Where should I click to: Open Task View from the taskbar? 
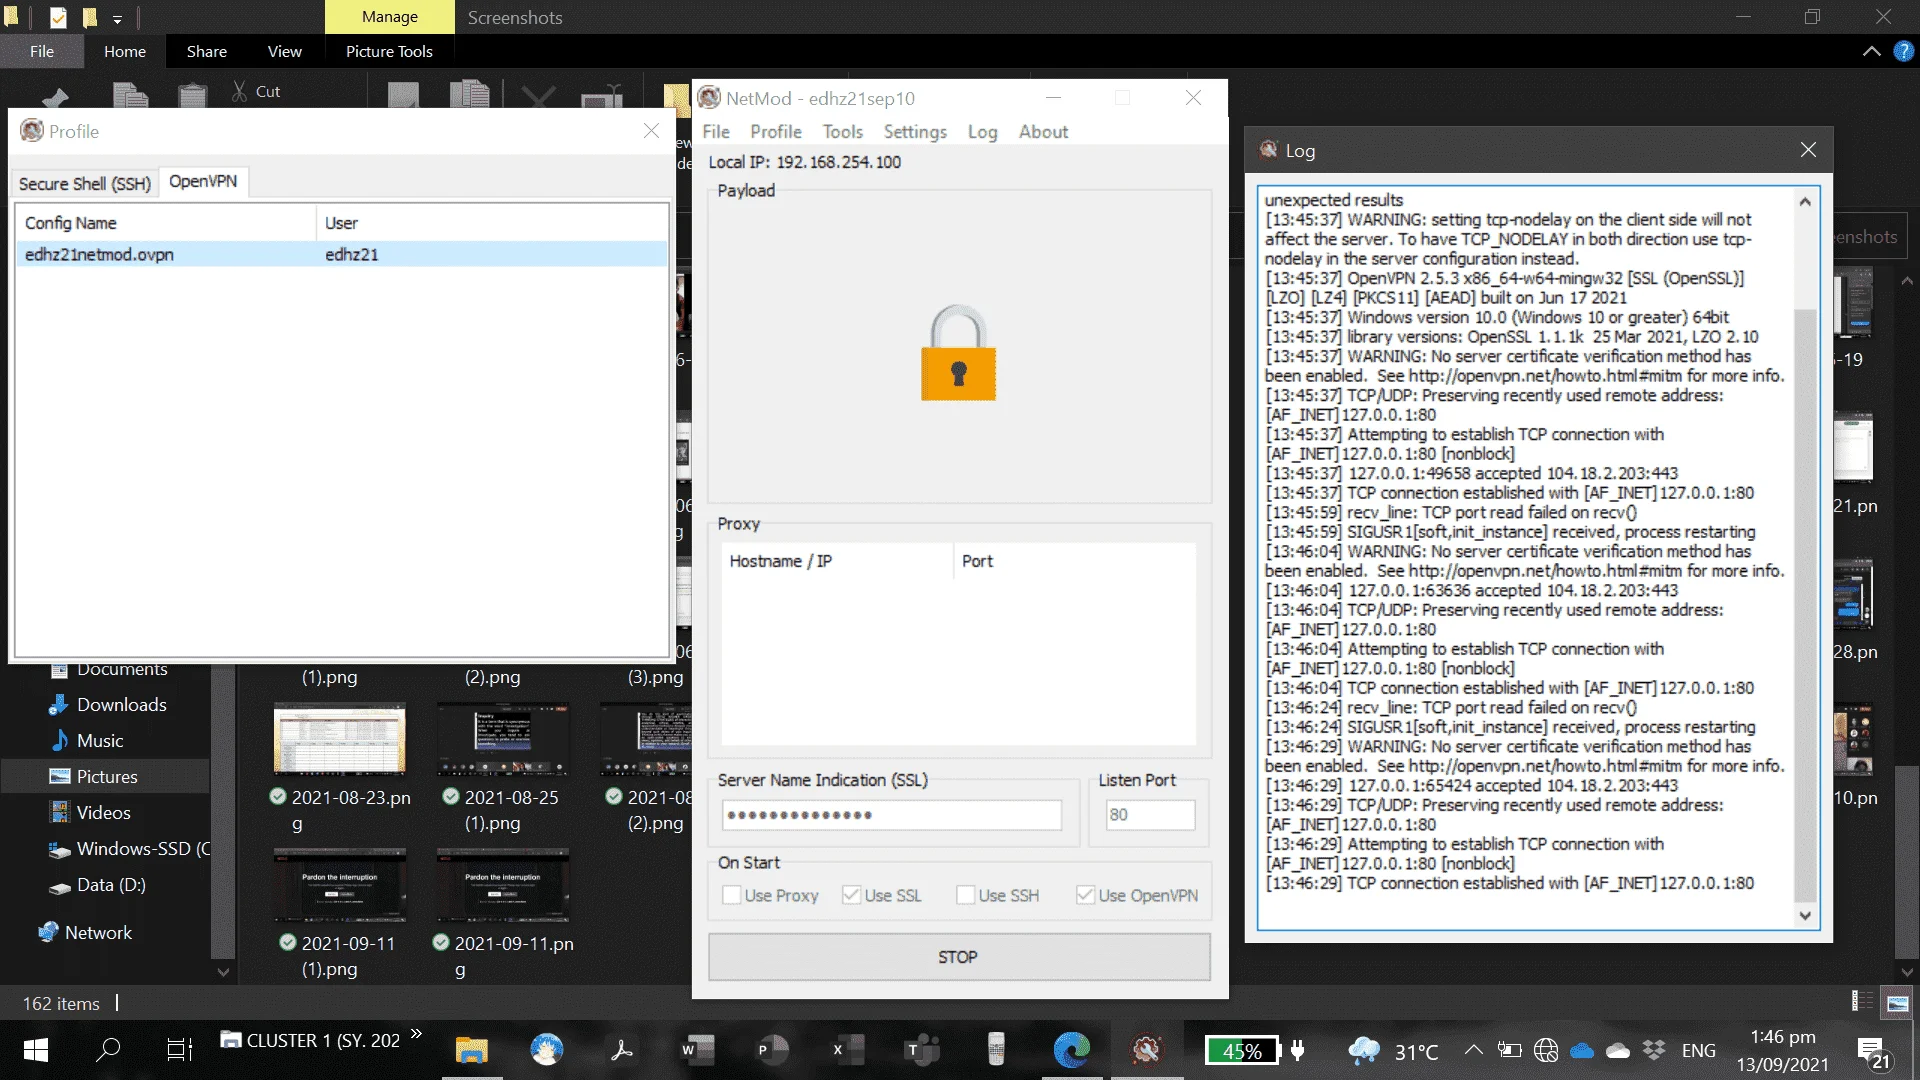(179, 1050)
